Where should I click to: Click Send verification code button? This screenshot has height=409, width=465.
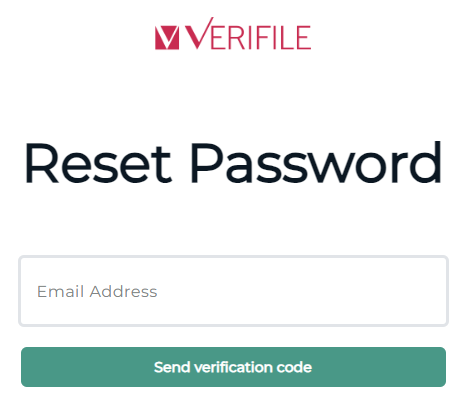(233, 367)
